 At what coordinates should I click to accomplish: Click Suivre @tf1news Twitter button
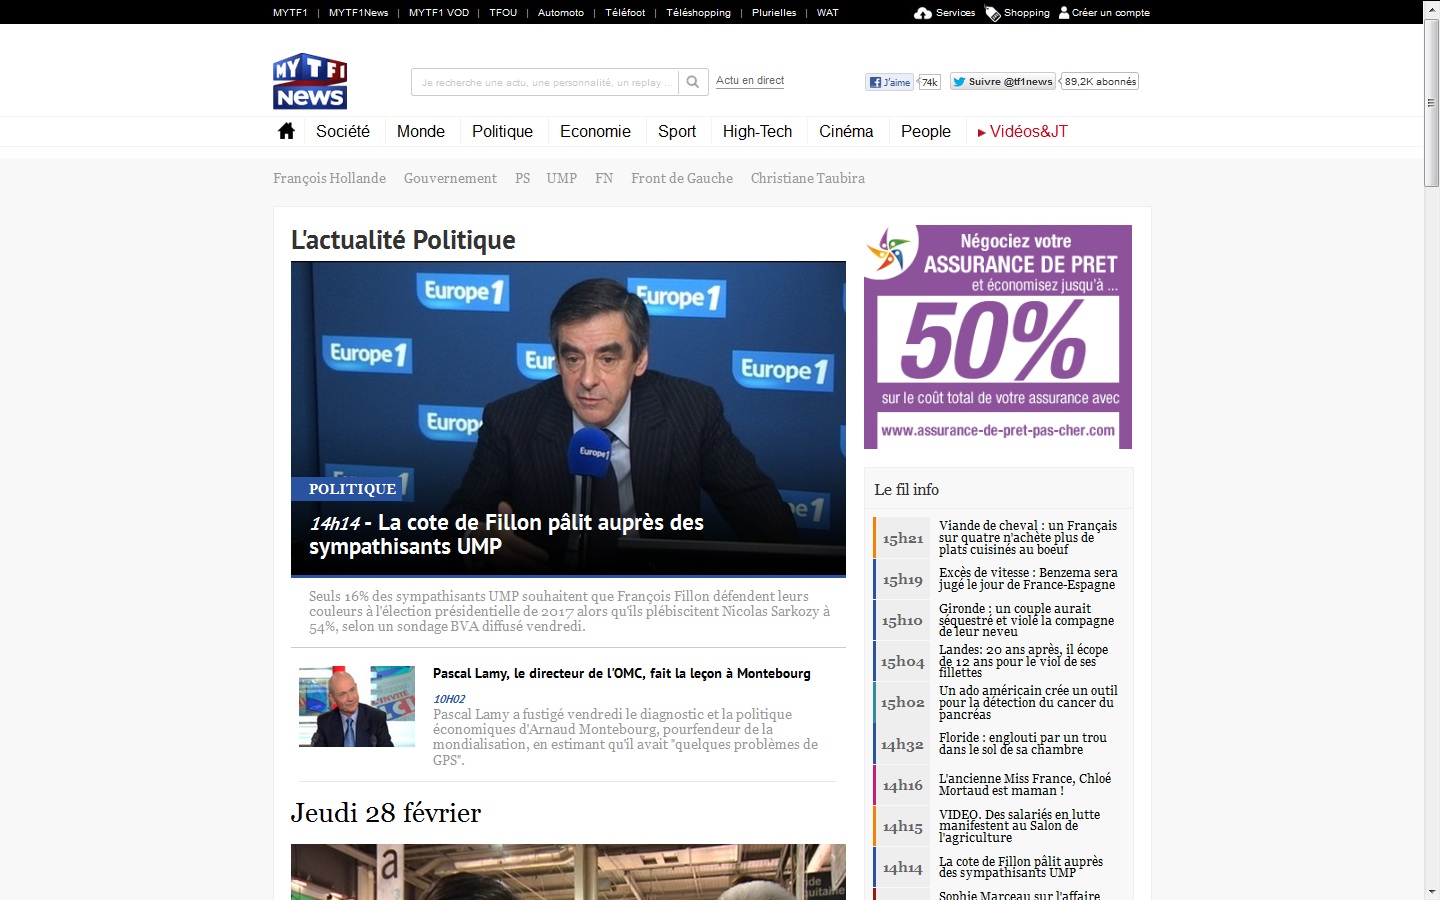point(1002,82)
